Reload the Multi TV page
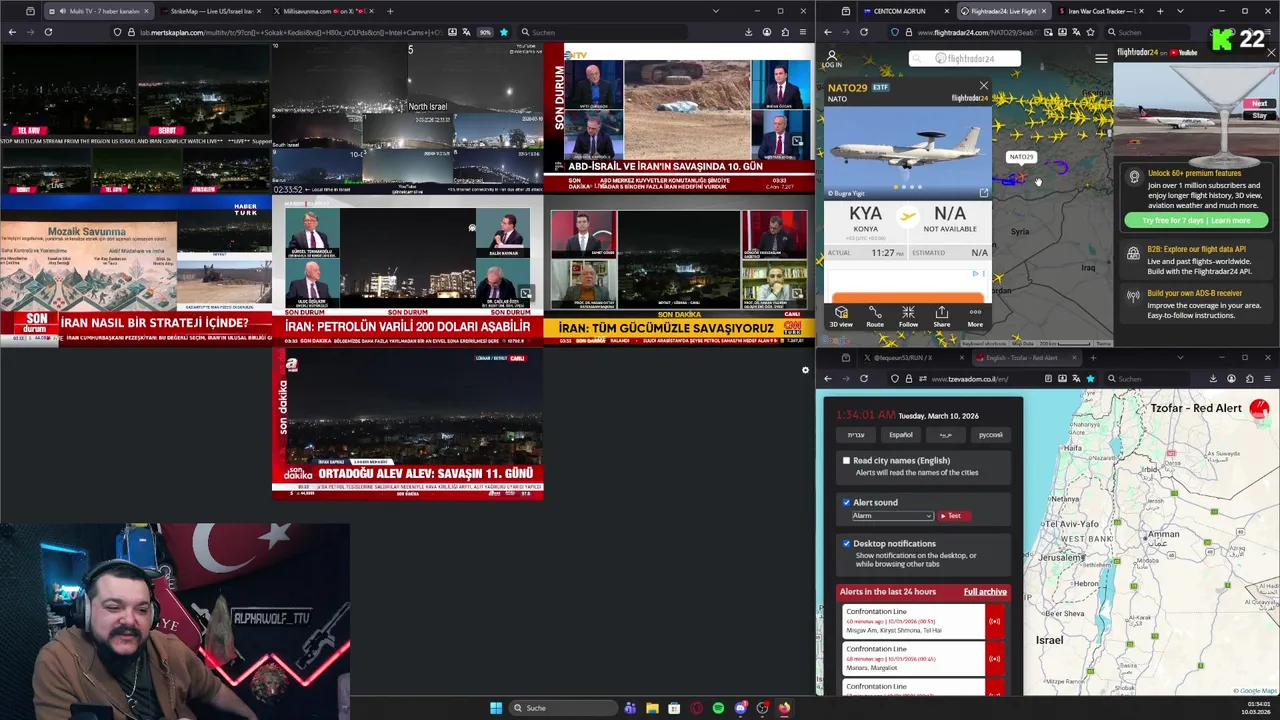 pos(48,32)
